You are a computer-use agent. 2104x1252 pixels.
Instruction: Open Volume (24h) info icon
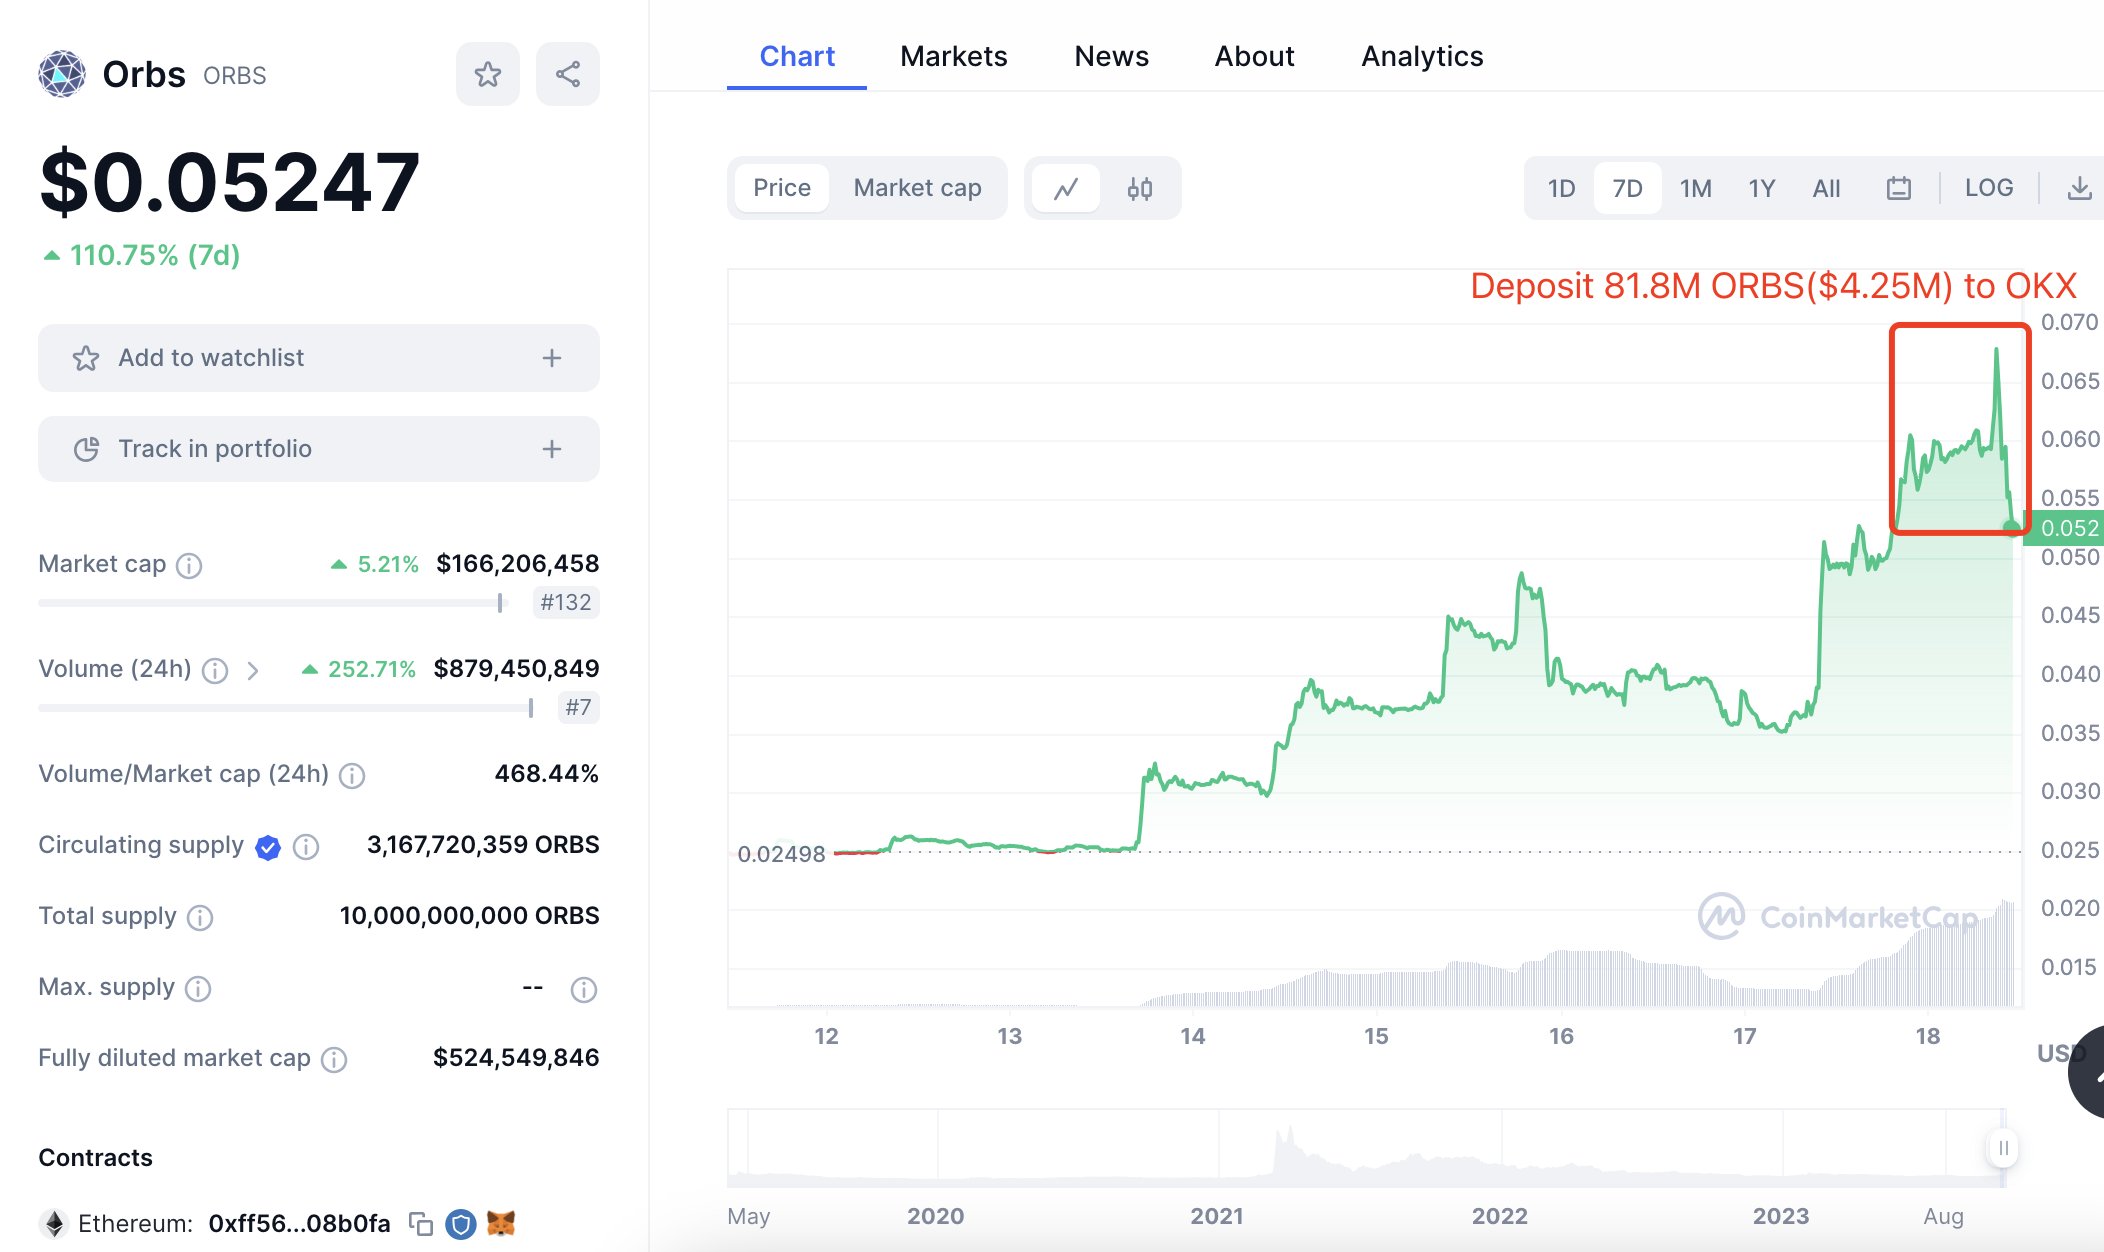[x=215, y=670]
